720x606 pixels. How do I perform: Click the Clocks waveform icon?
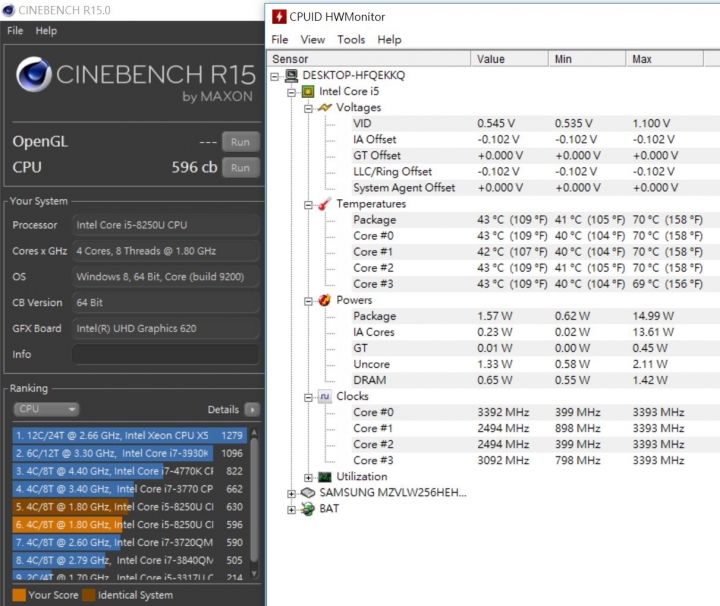click(x=324, y=396)
